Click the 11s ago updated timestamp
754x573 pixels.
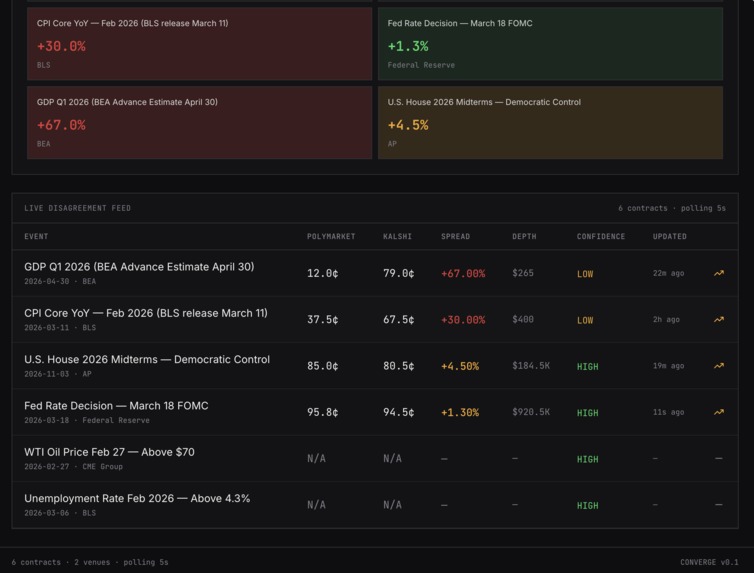tap(668, 412)
